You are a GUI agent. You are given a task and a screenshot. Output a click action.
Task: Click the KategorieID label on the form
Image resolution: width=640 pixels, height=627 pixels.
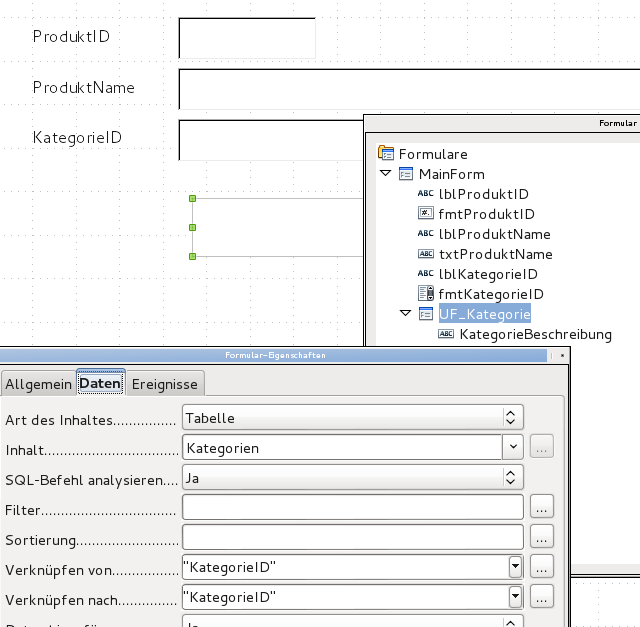point(77,138)
